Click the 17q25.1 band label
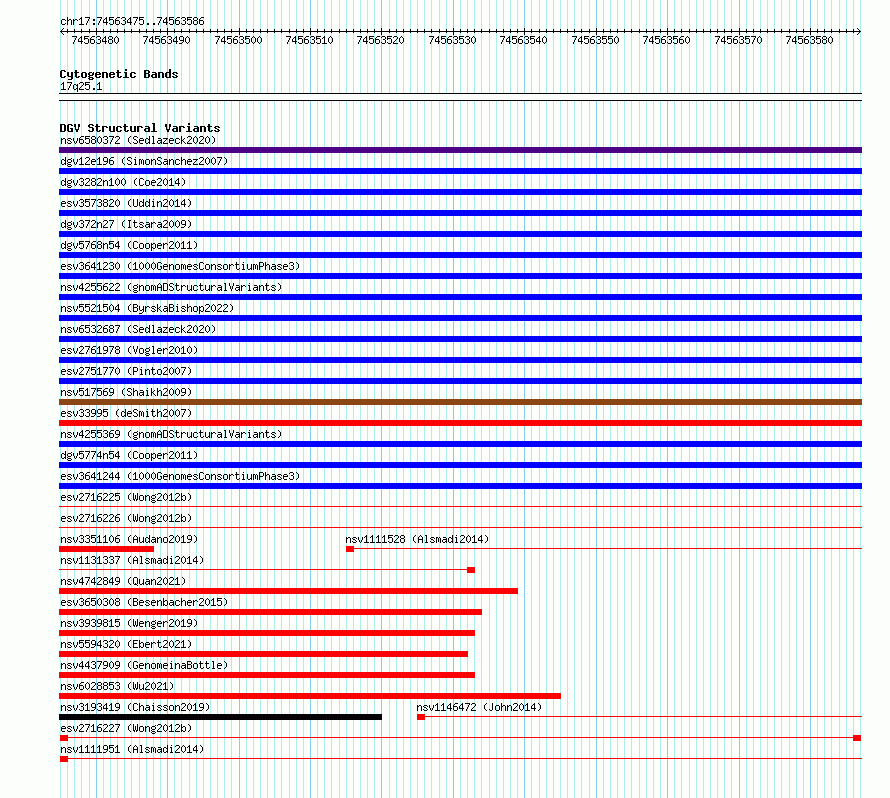This screenshot has width=890, height=798. (81, 86)
